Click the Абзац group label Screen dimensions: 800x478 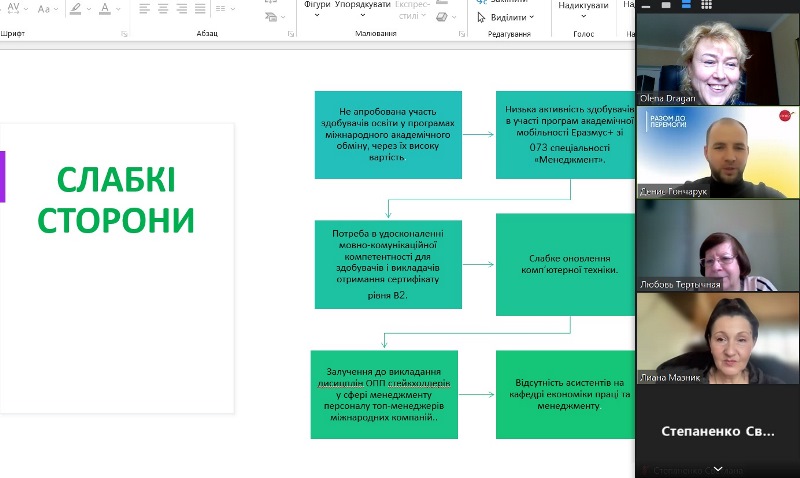pyautogui.click(x=207, y=33)
